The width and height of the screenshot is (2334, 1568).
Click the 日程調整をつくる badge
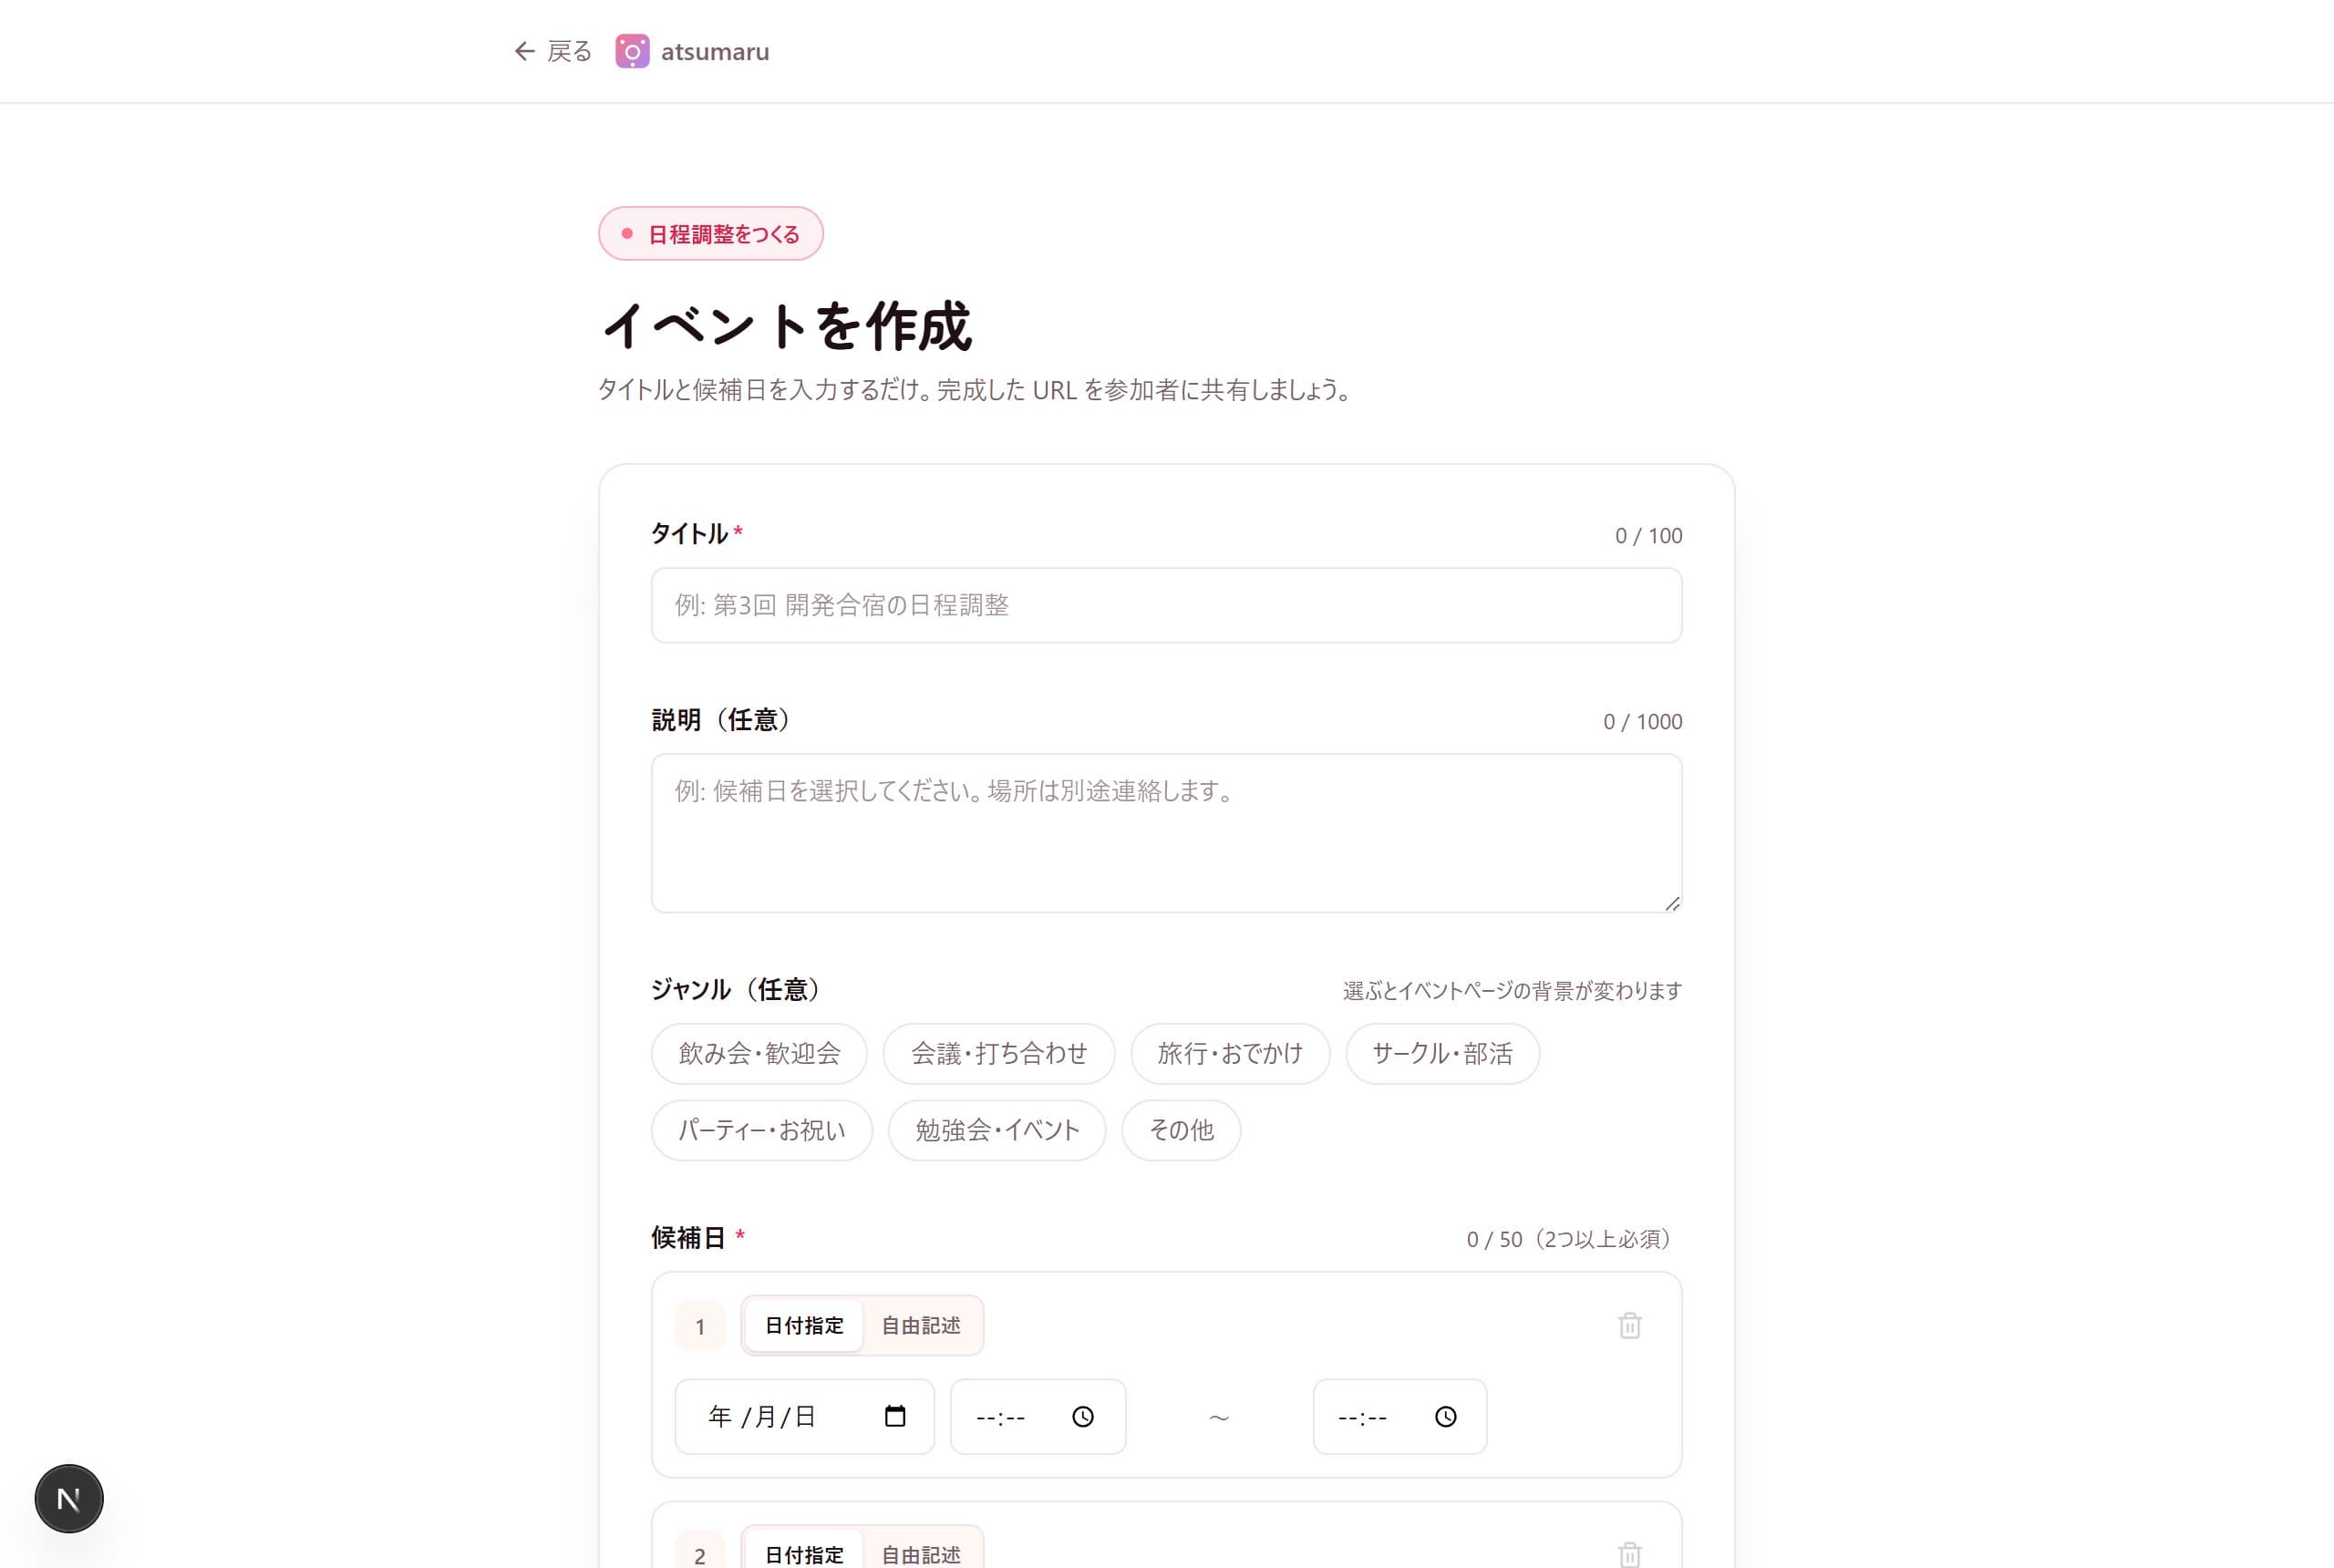pyautogui.click(x=711, y=234)
